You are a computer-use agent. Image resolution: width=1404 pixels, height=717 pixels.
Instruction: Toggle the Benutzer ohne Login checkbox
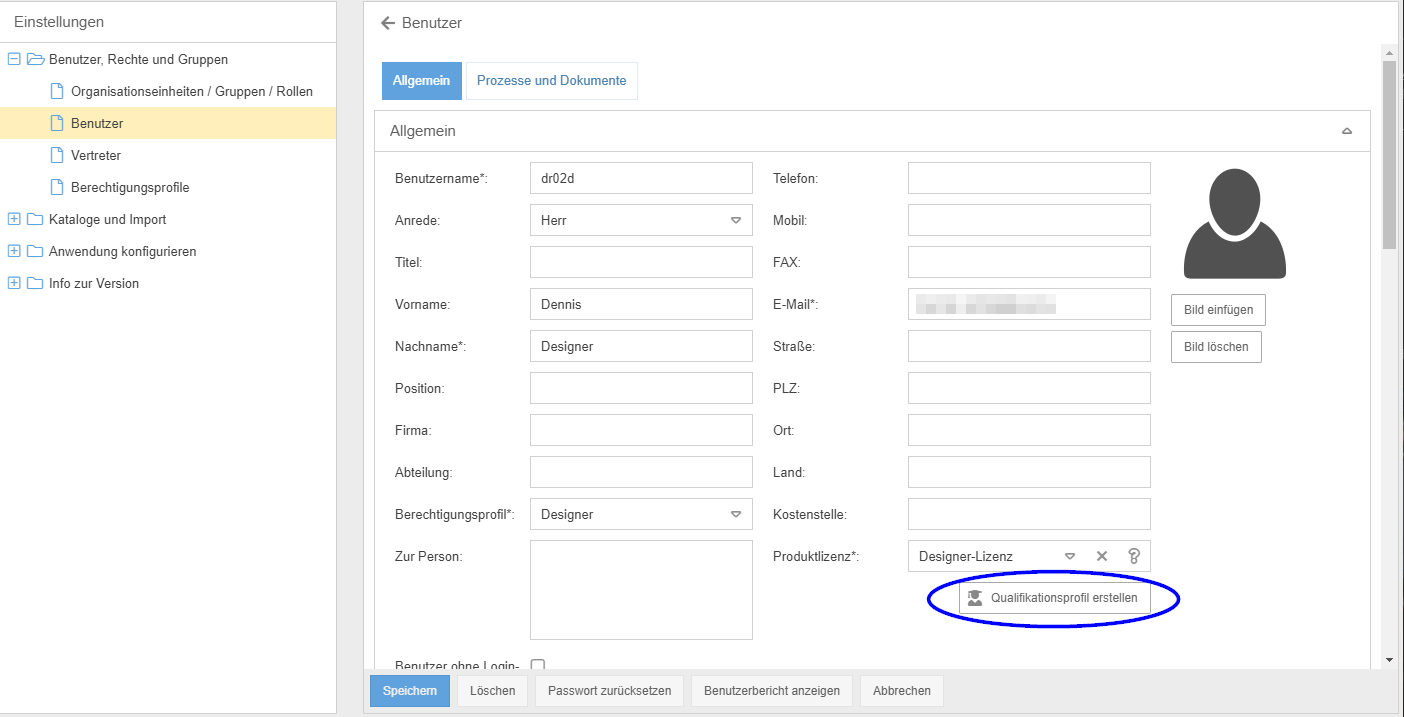(x=537, y=665)
